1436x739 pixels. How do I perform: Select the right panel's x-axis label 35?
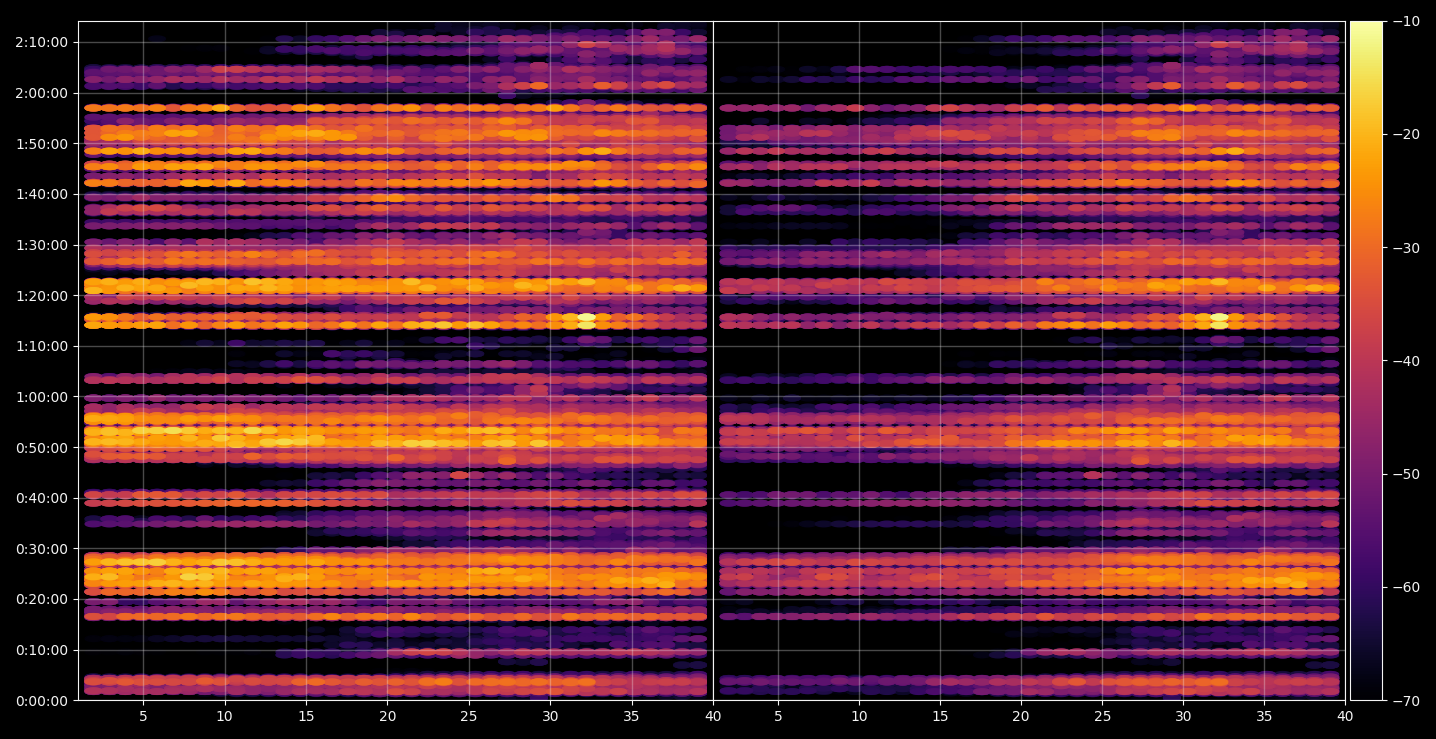(x=1264, y=716)
